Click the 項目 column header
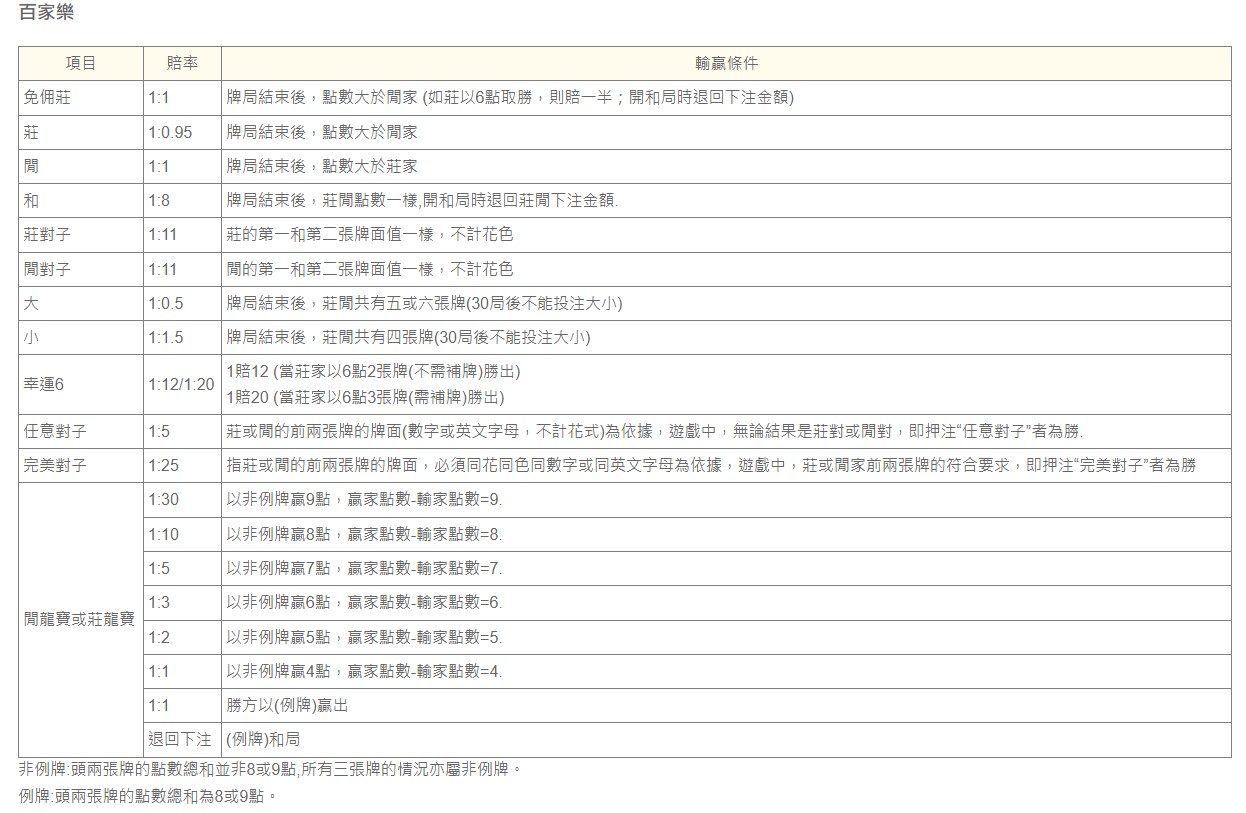The height and width of the screenshot is (813, 1246). 81,63
